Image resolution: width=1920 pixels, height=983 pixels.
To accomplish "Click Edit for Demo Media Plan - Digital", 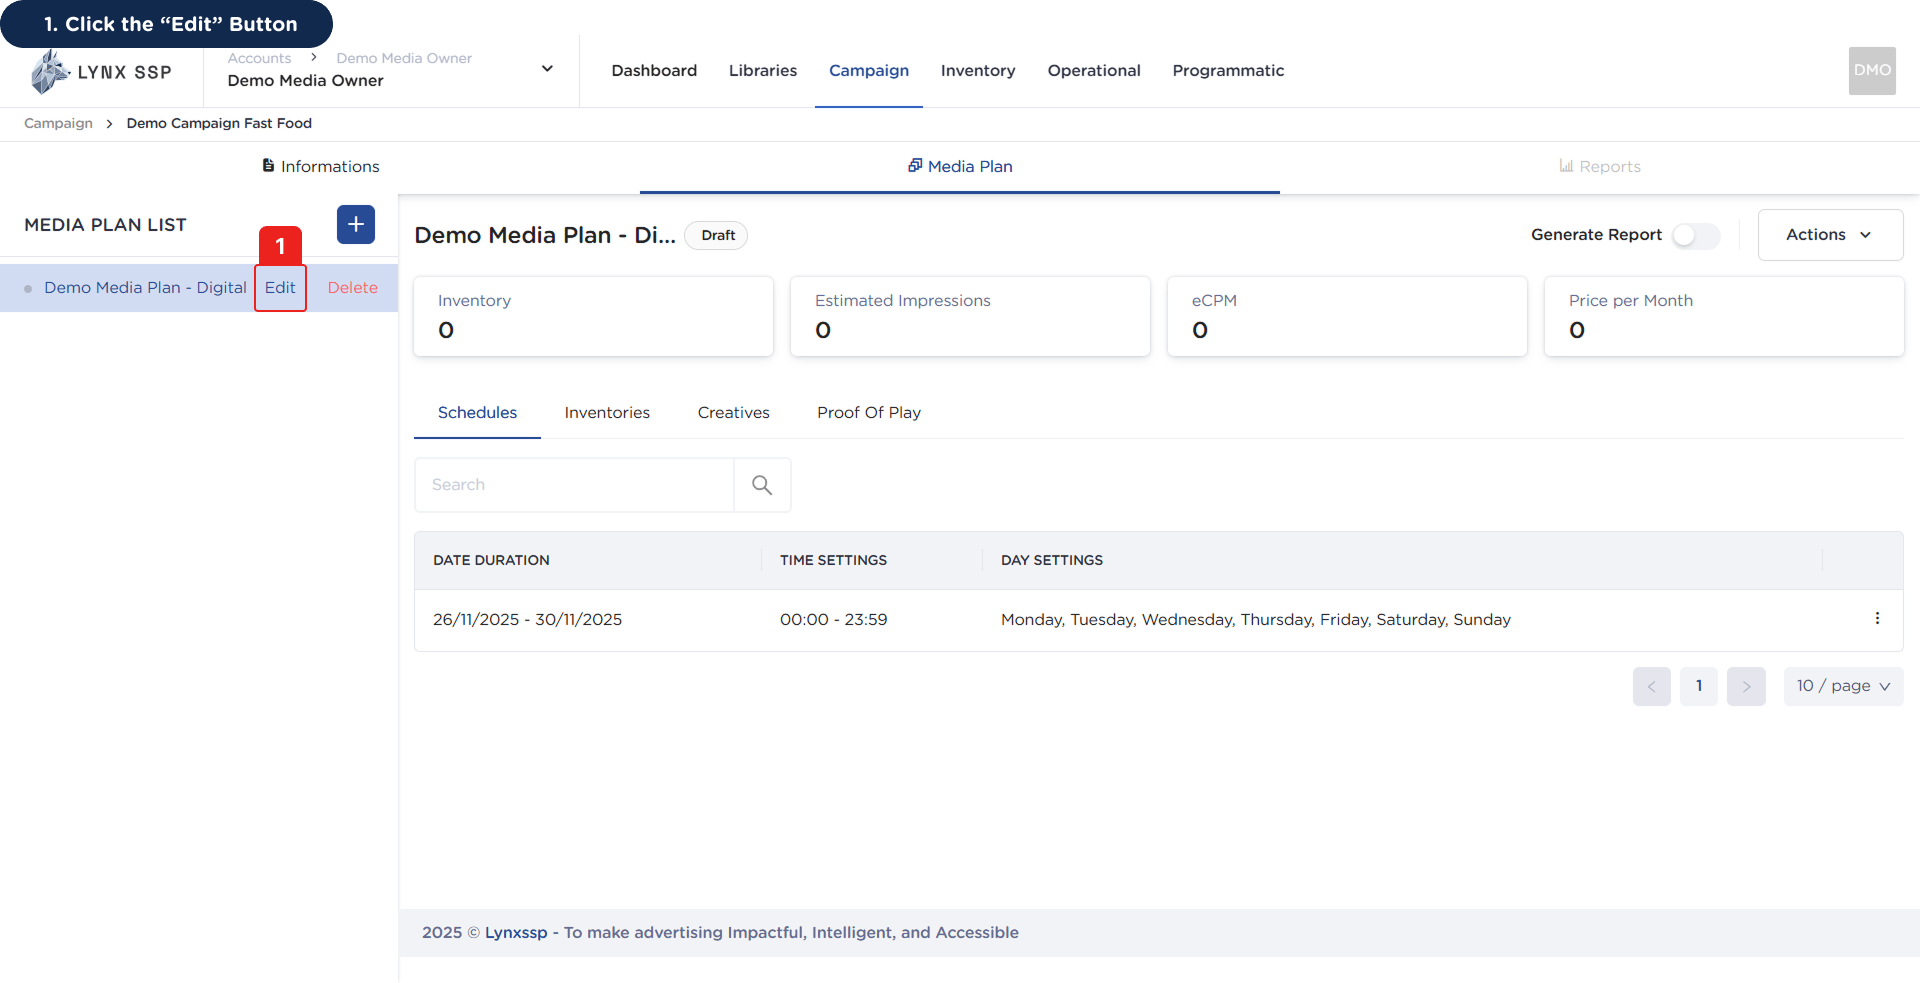I will pos(280,288).
